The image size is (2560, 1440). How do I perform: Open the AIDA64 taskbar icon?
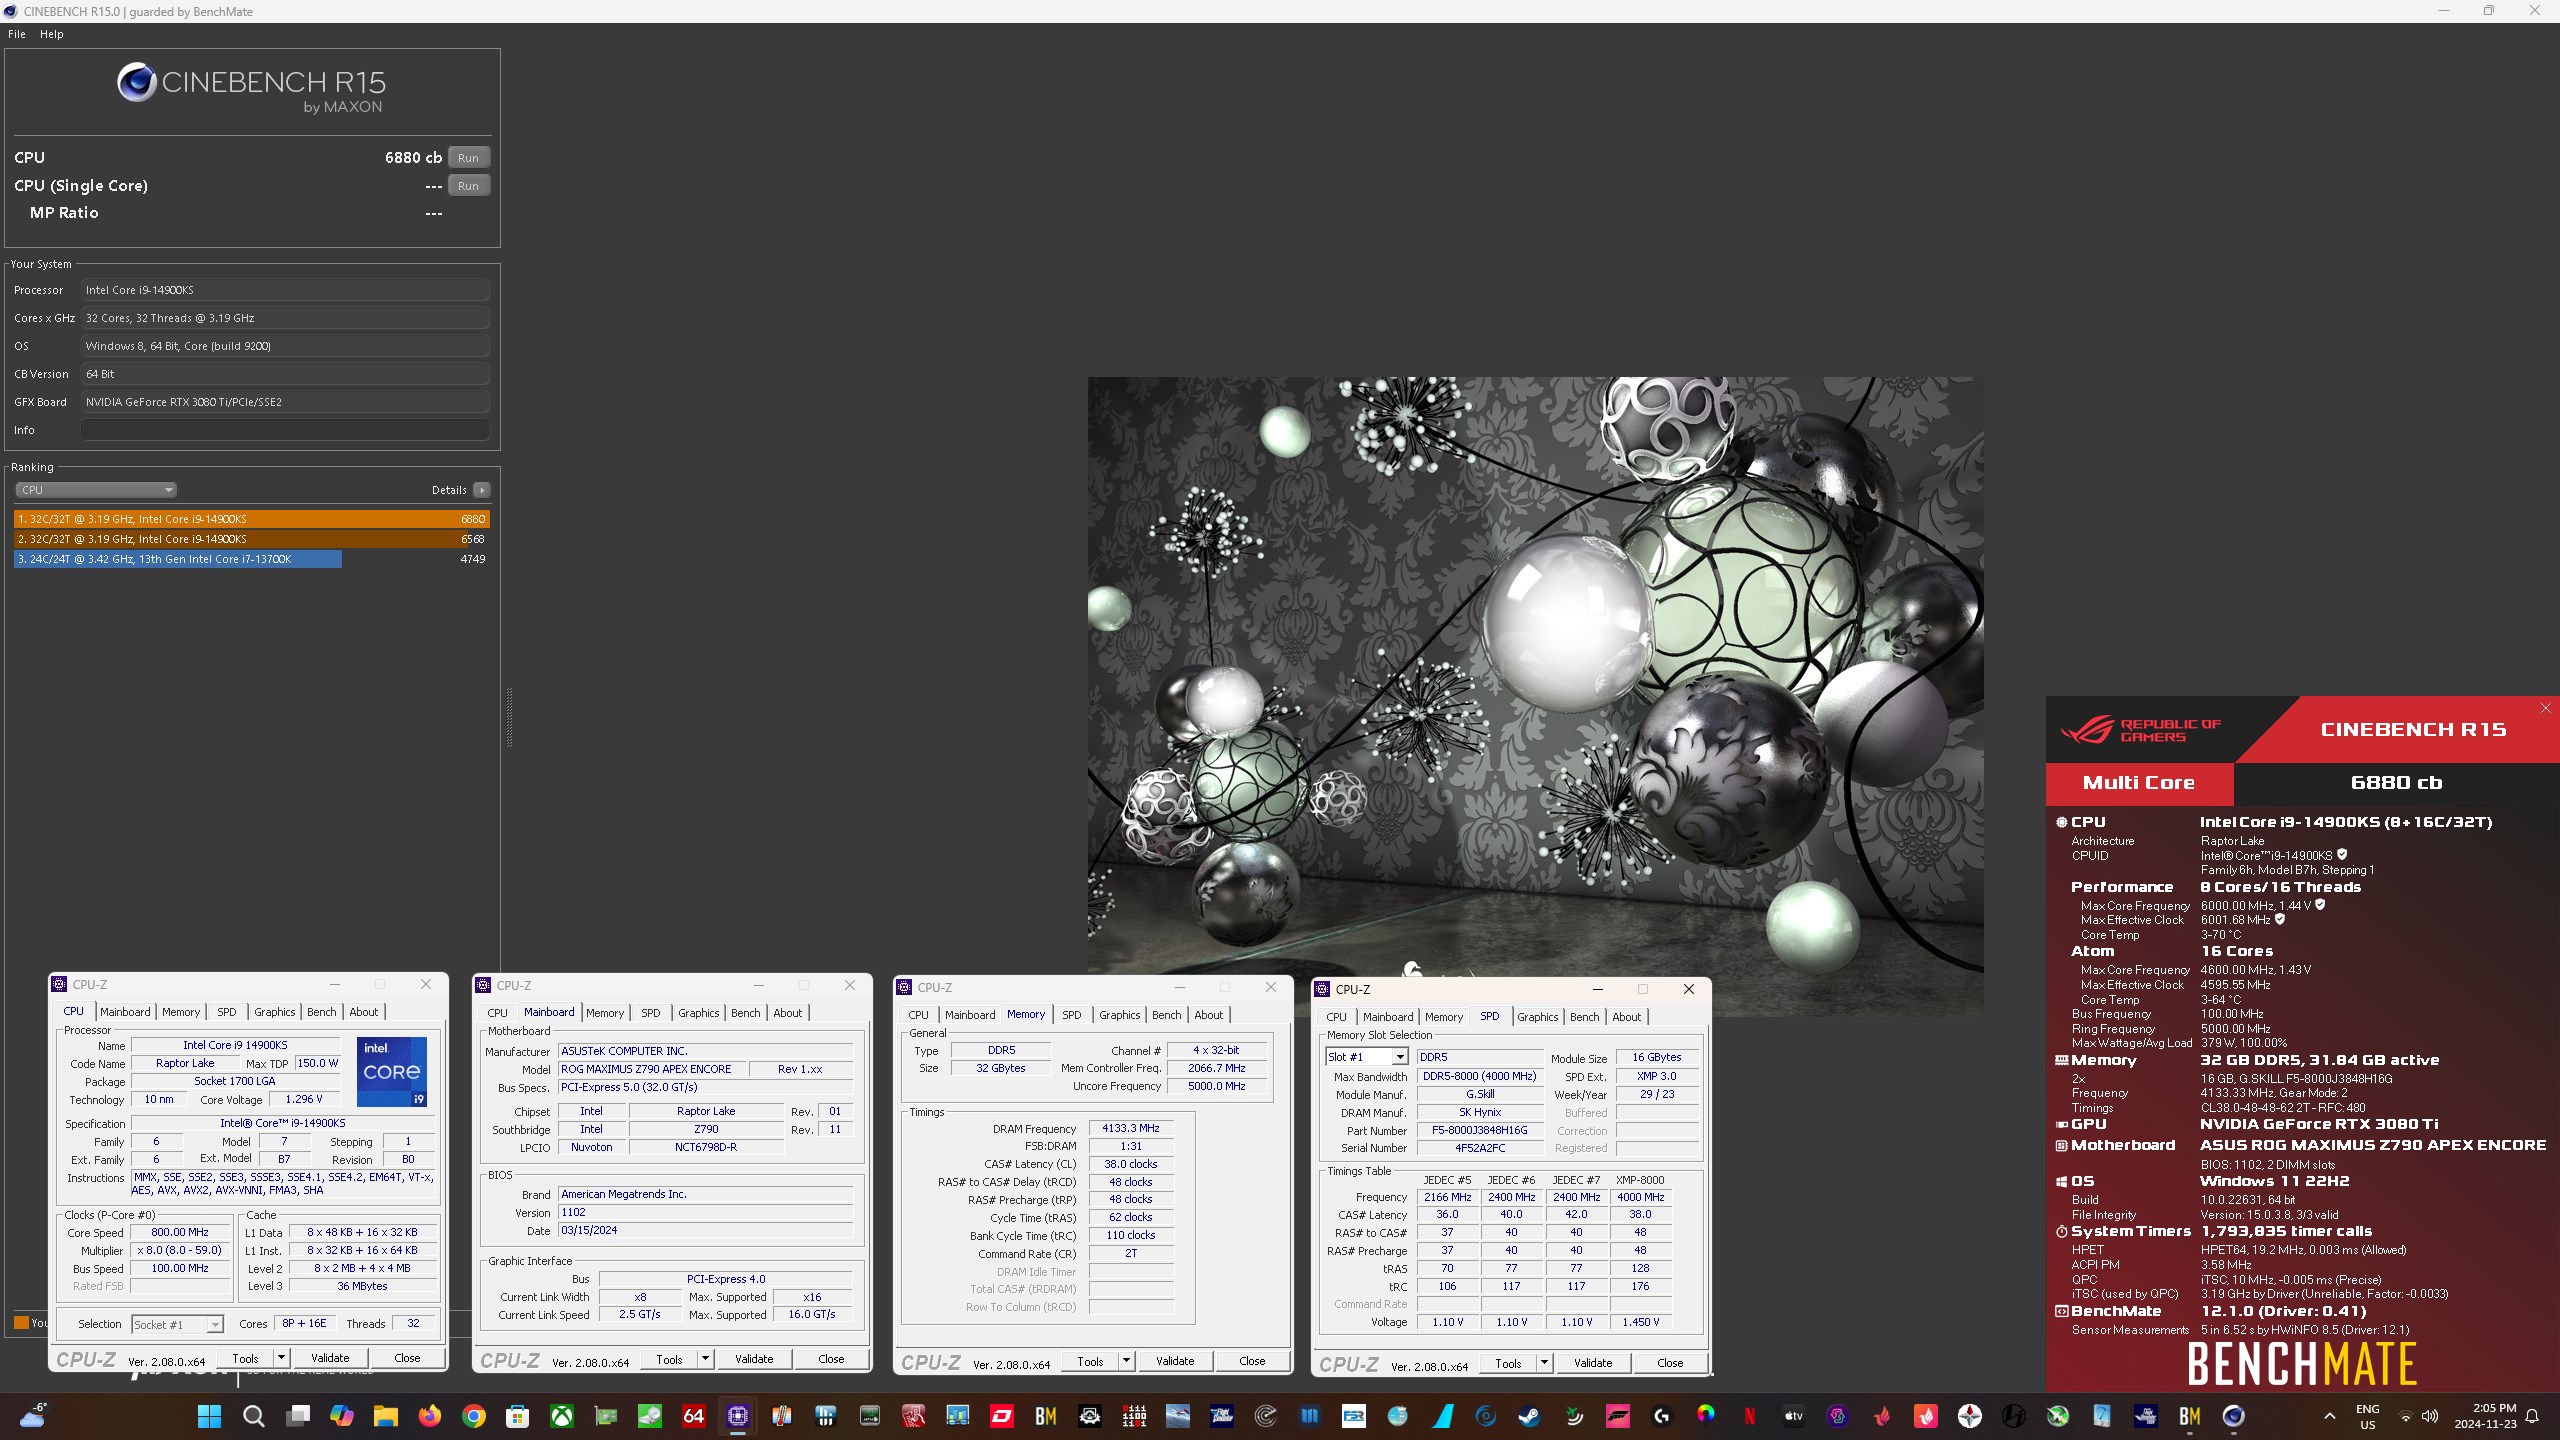tap(693, 1416)
